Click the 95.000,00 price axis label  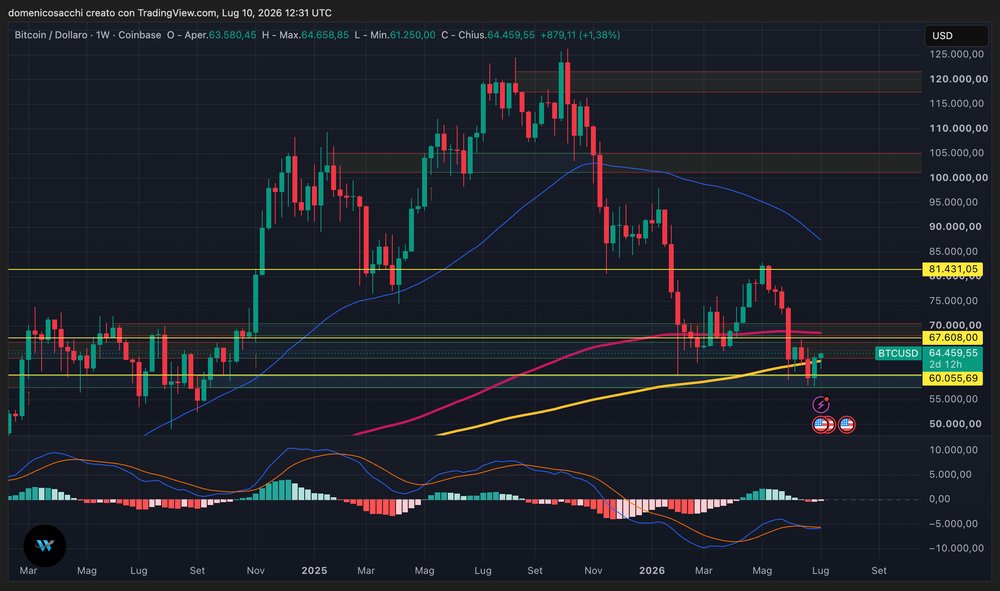pos(953,202)
